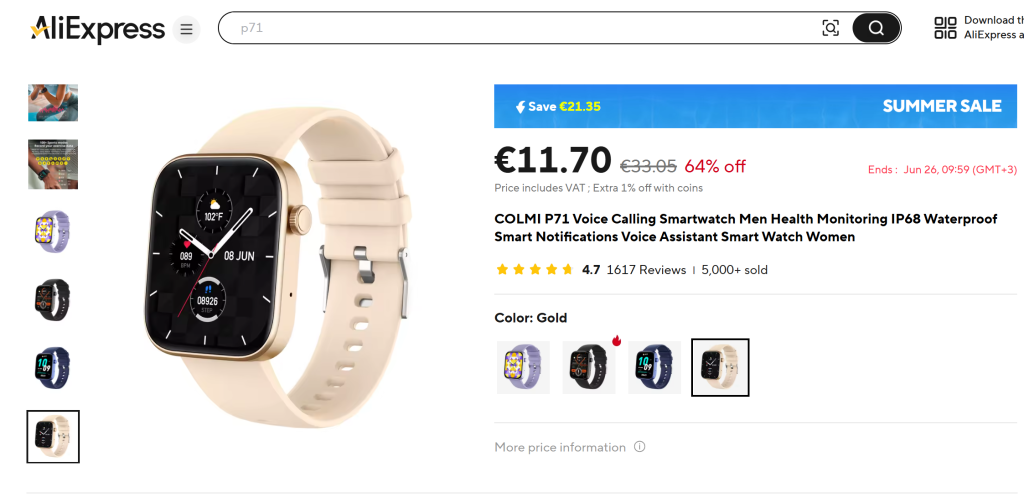Click the black search magnifier button

[x=876, y=28]
